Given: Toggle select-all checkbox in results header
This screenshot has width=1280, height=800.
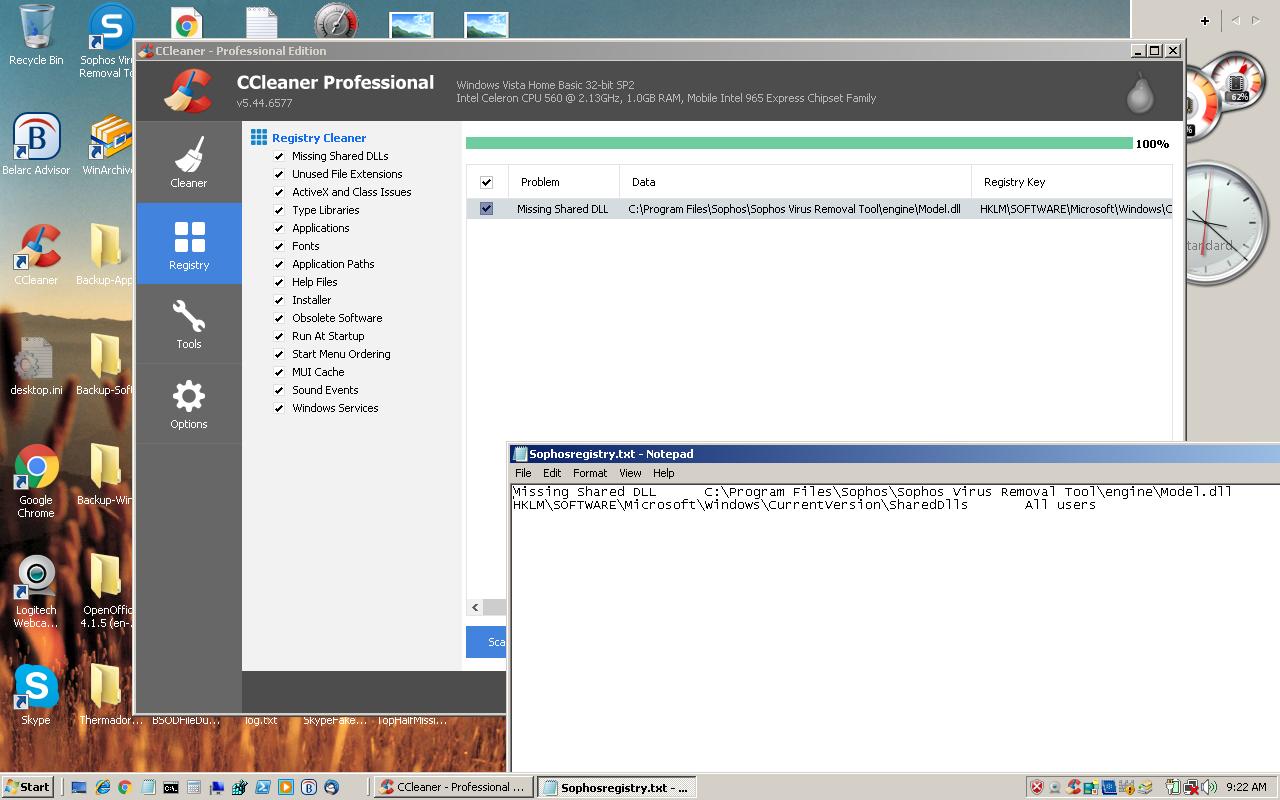Looking at the screenshot, I should [x=486, y=182].
